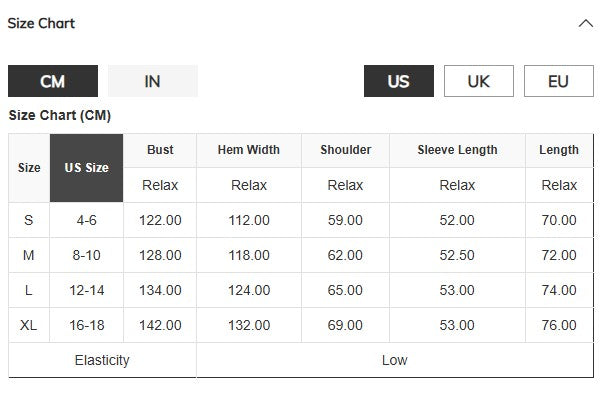Viewport: 608px width, 394px height.
Task: Select the S size row label
Action: tap(29, 220)
